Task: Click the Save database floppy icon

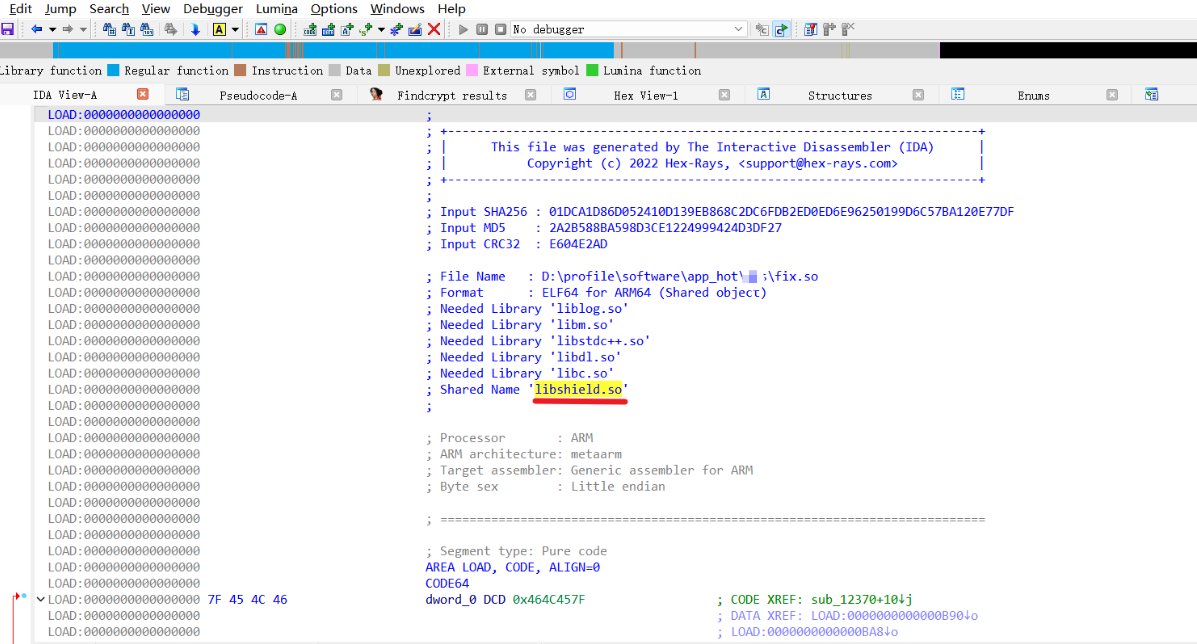Action: (8, 29)
